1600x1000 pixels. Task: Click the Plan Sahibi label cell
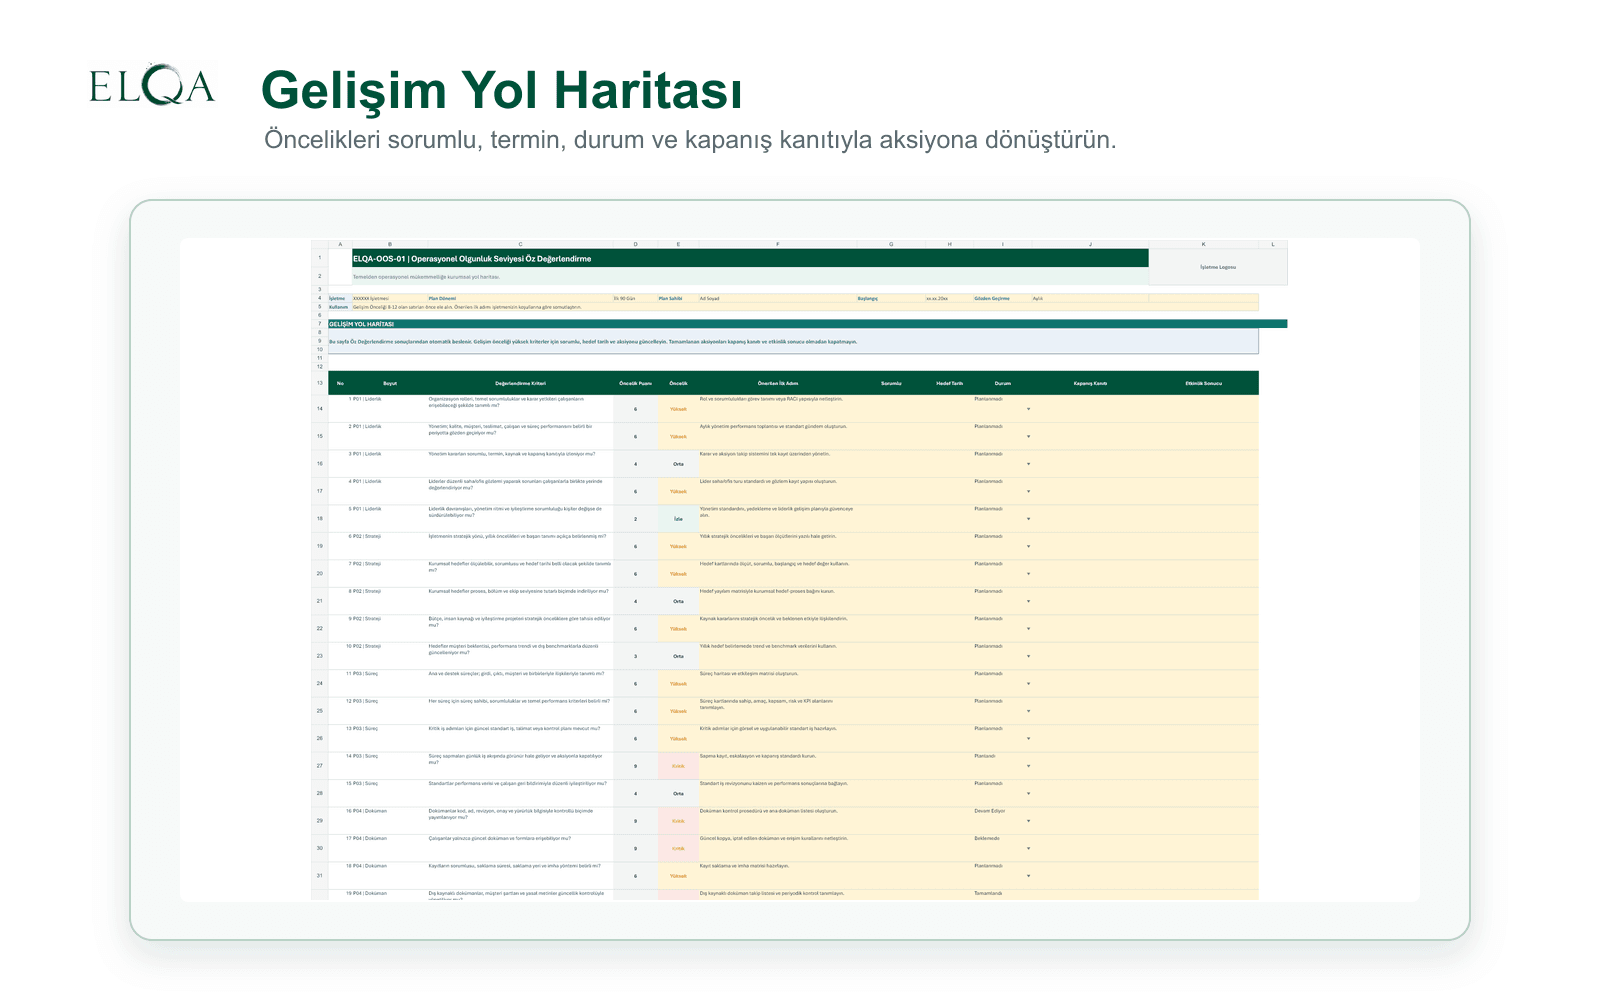(x=678, y=298)
